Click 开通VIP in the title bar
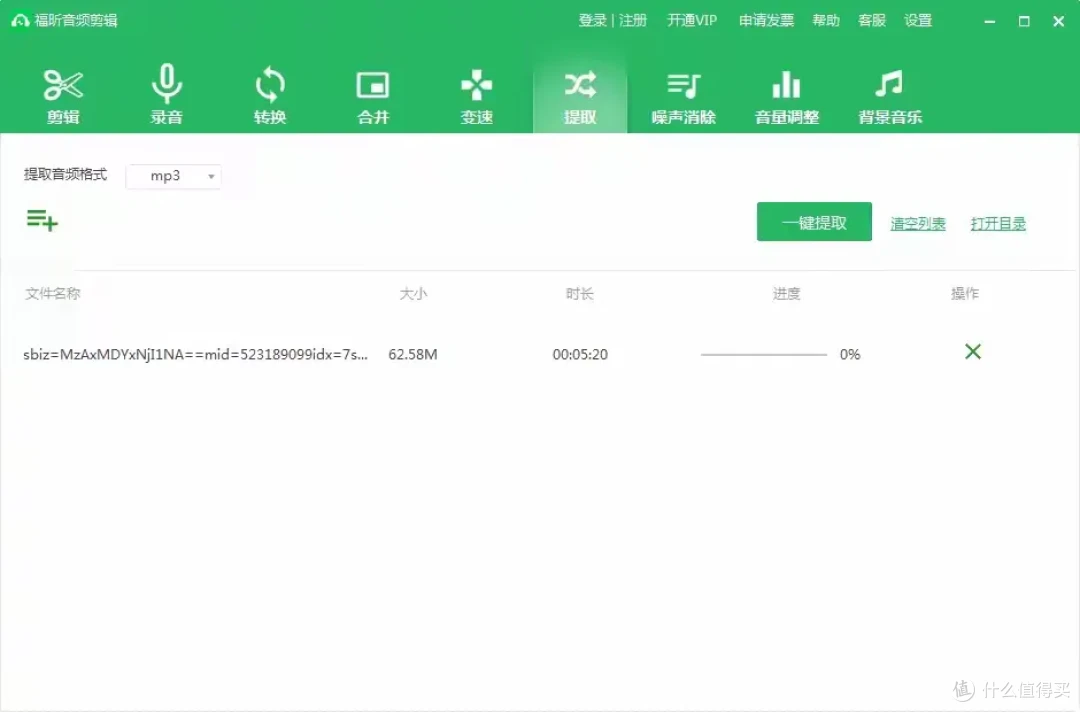1080x712 pixels. [x=692, y=21]
